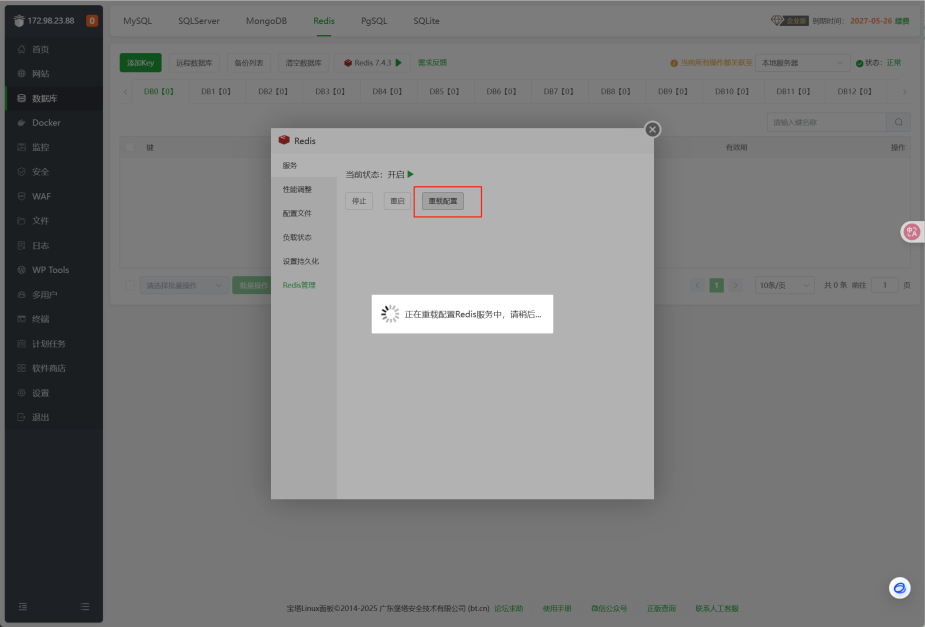Select the DB5 database tab

click(x=444, y=91)
